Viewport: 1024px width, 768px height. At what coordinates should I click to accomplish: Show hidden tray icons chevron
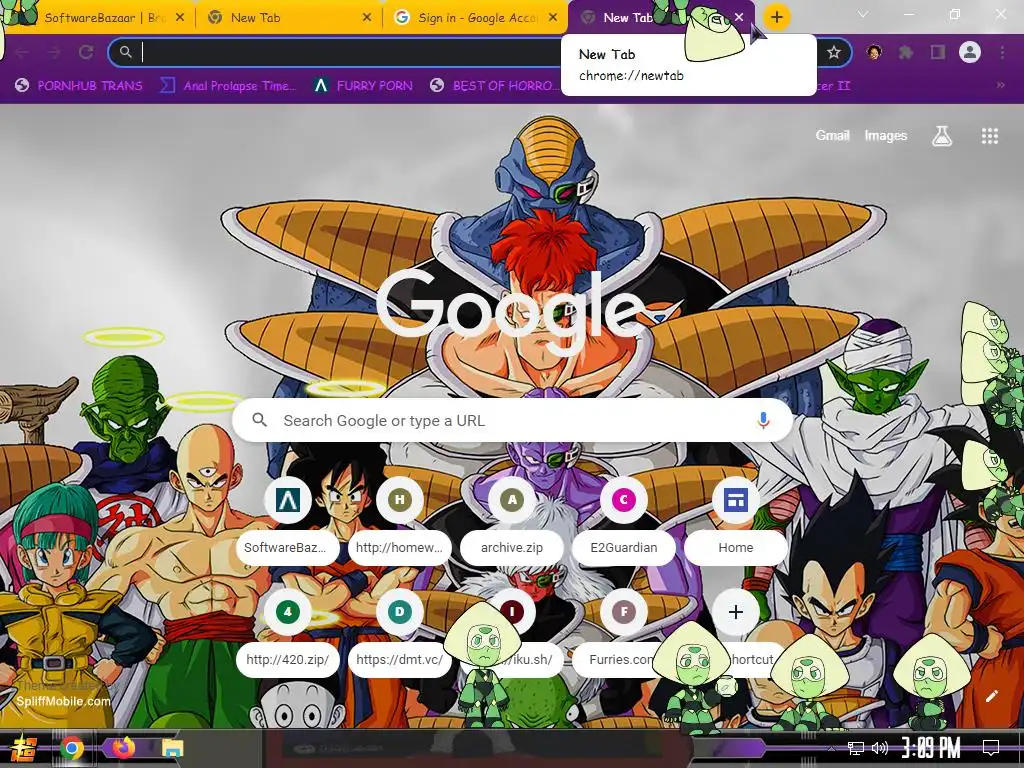(x=831, y=748)
